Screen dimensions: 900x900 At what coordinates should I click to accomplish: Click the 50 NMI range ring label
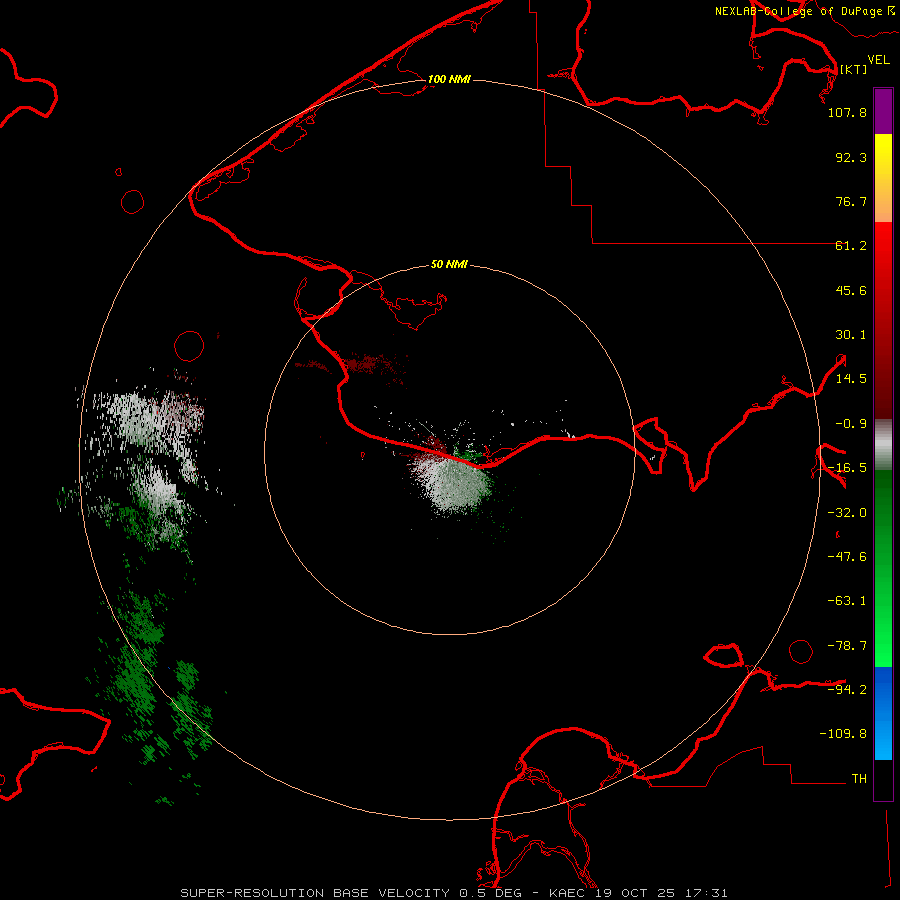coord(449,265)
